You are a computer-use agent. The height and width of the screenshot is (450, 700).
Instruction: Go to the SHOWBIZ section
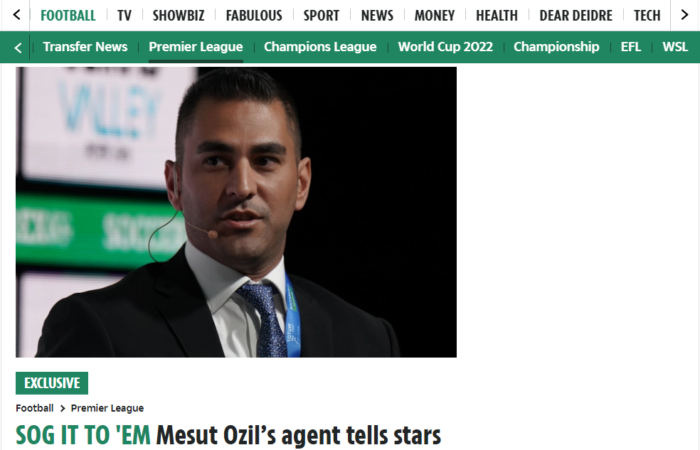pos(179,16)
